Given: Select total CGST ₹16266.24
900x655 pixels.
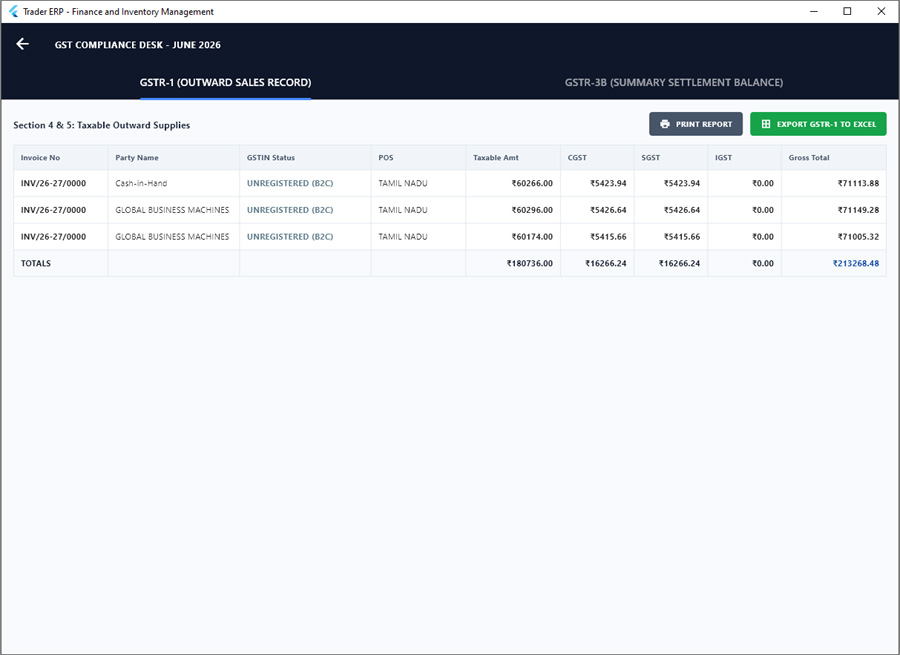Looking at the screenshot, I should coord(606,263).
